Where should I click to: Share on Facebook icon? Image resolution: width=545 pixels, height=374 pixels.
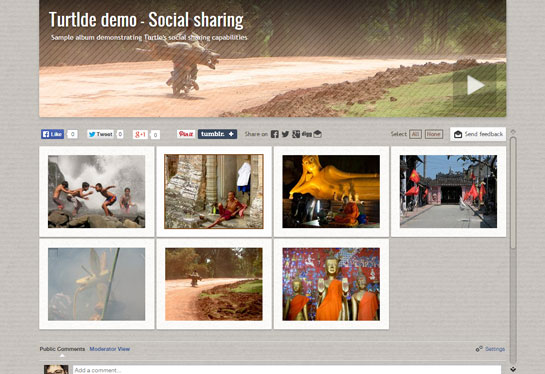(275, 134)
